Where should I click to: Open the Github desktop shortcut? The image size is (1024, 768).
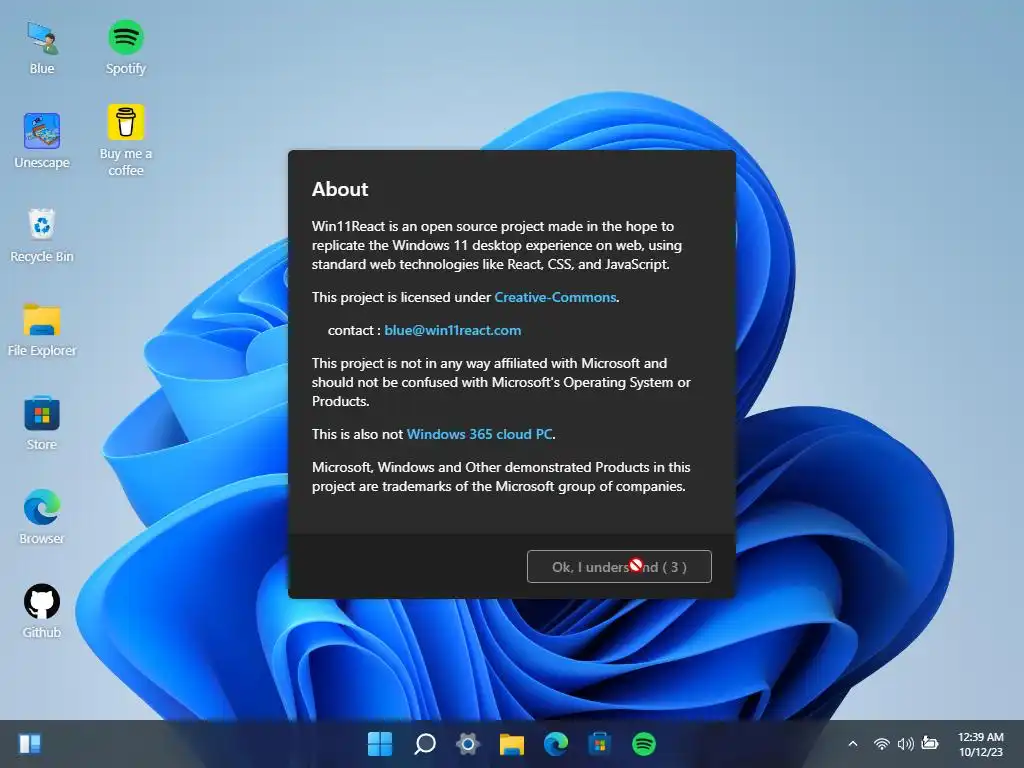(42, 611)
